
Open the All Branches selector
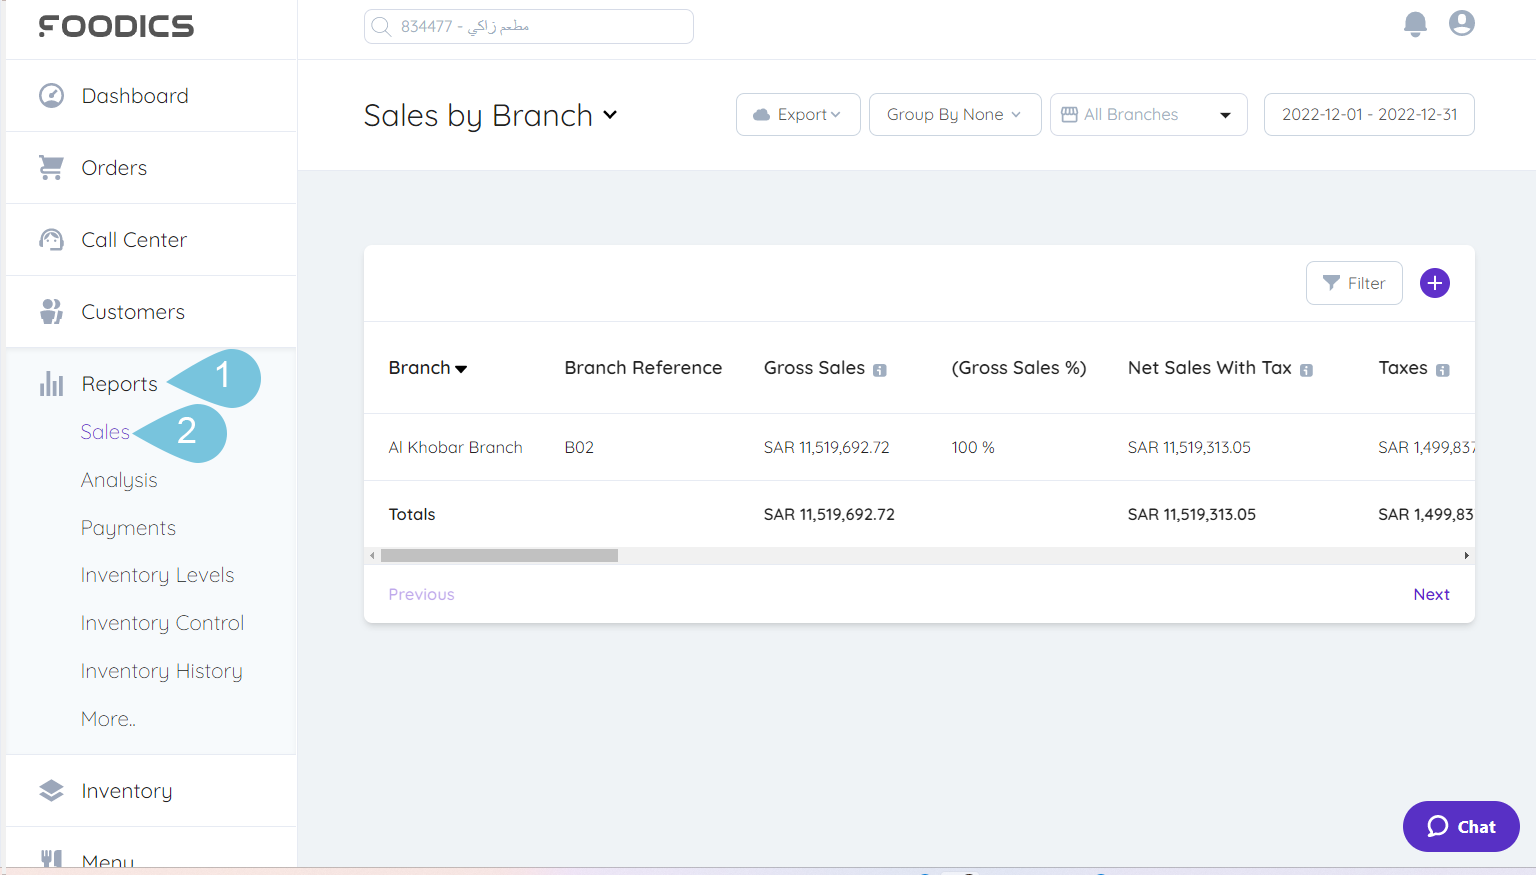[x=1147, y=114]
